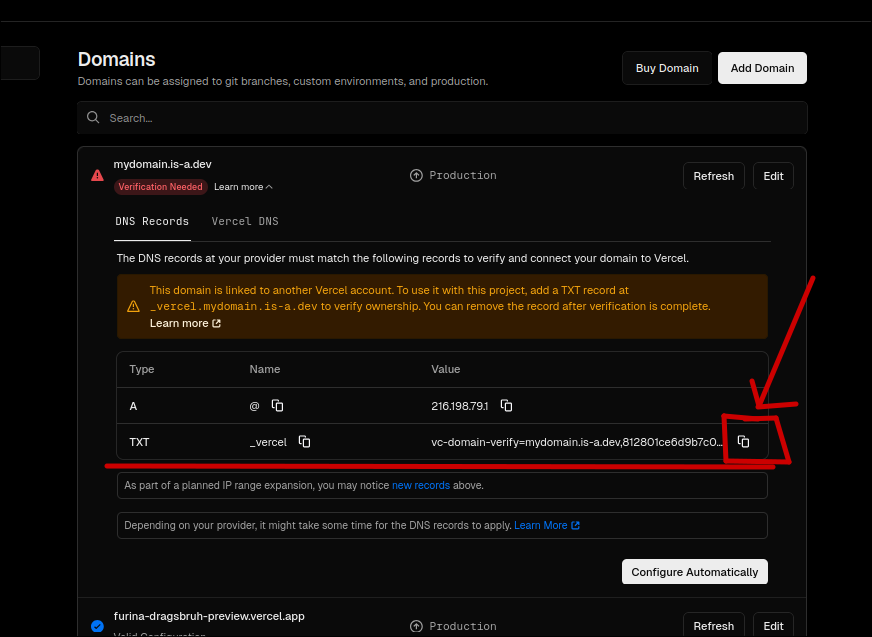Click the _vercel name cell
Image resolution: width=872 pixels, height=637 pixels.
click(x=268, y=442)
